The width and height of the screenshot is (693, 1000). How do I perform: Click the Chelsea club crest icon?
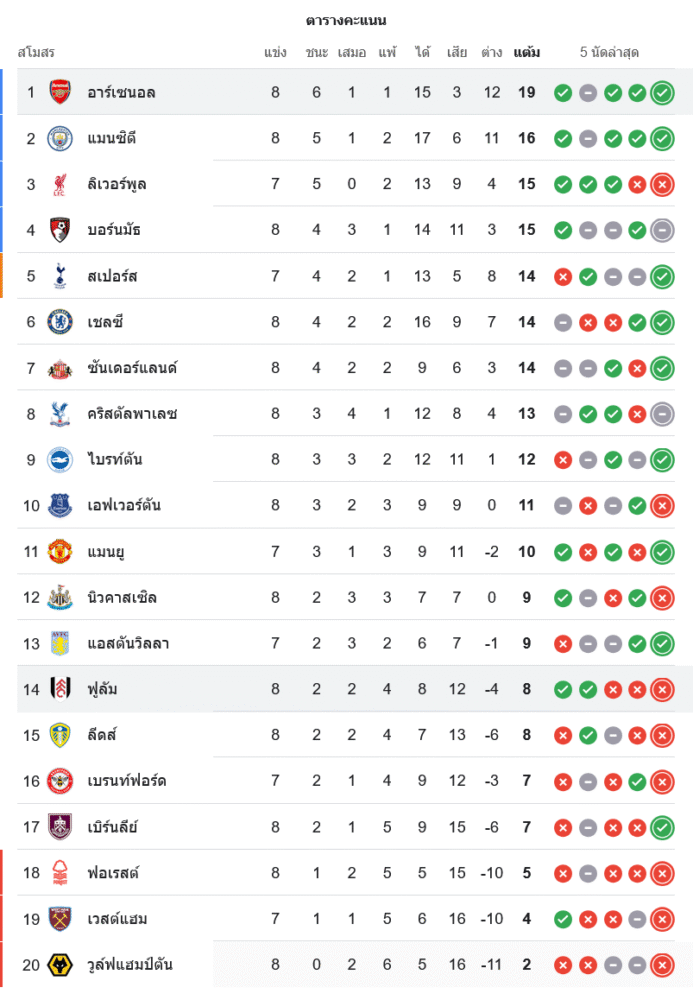60,322
